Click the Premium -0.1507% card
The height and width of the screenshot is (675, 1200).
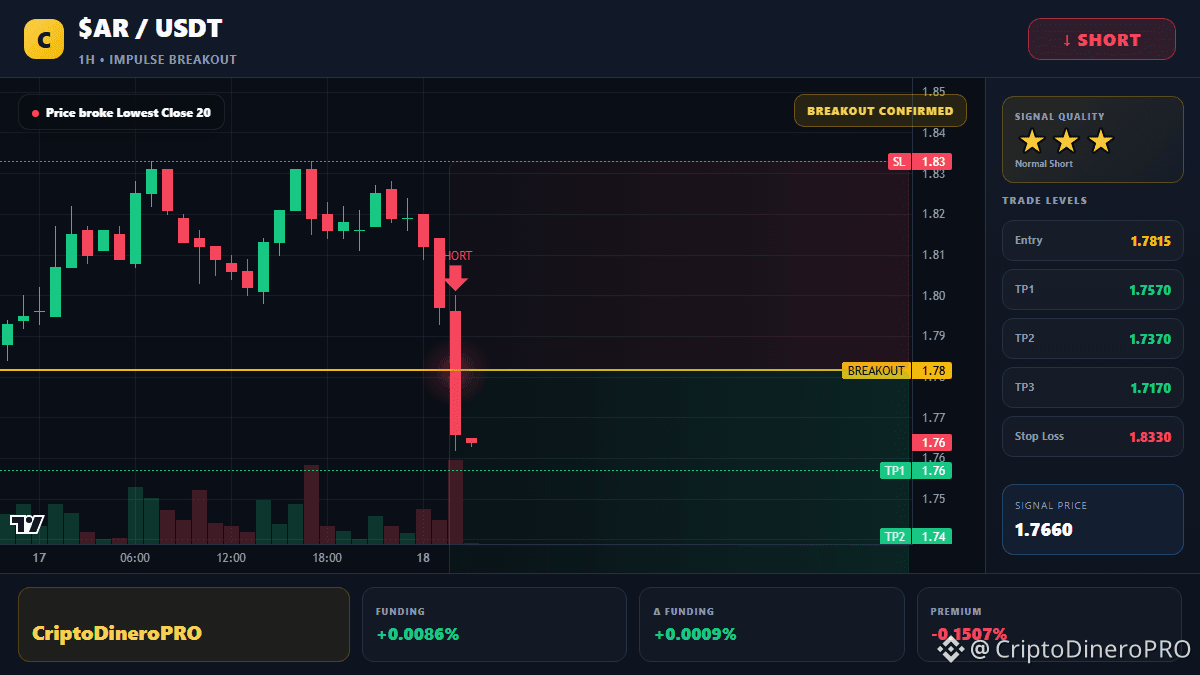point(1049,624)
